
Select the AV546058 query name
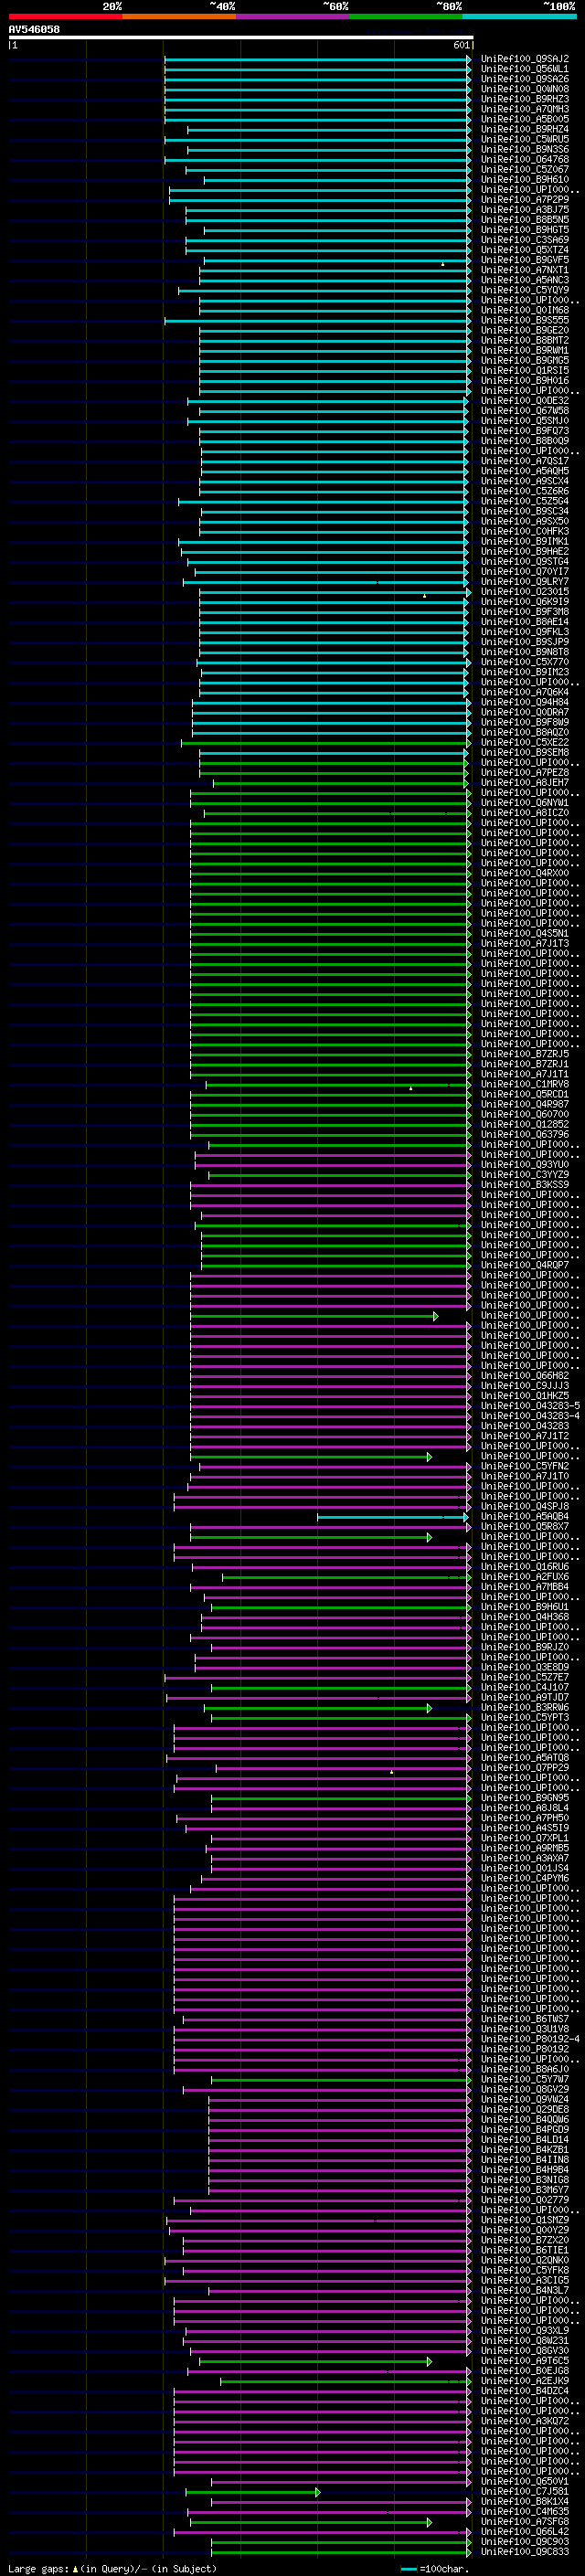click(x=34, y=29)
